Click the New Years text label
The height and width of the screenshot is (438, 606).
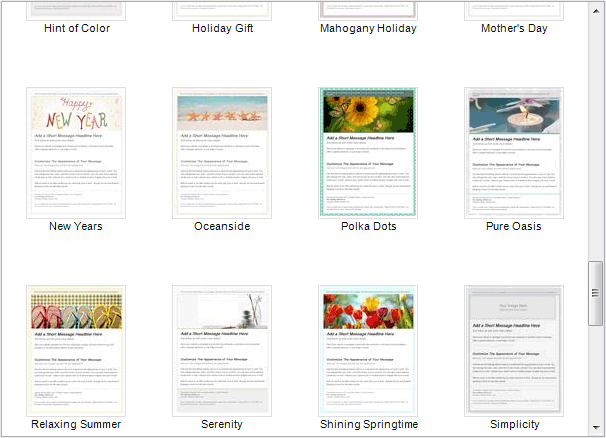click(76, 226)
